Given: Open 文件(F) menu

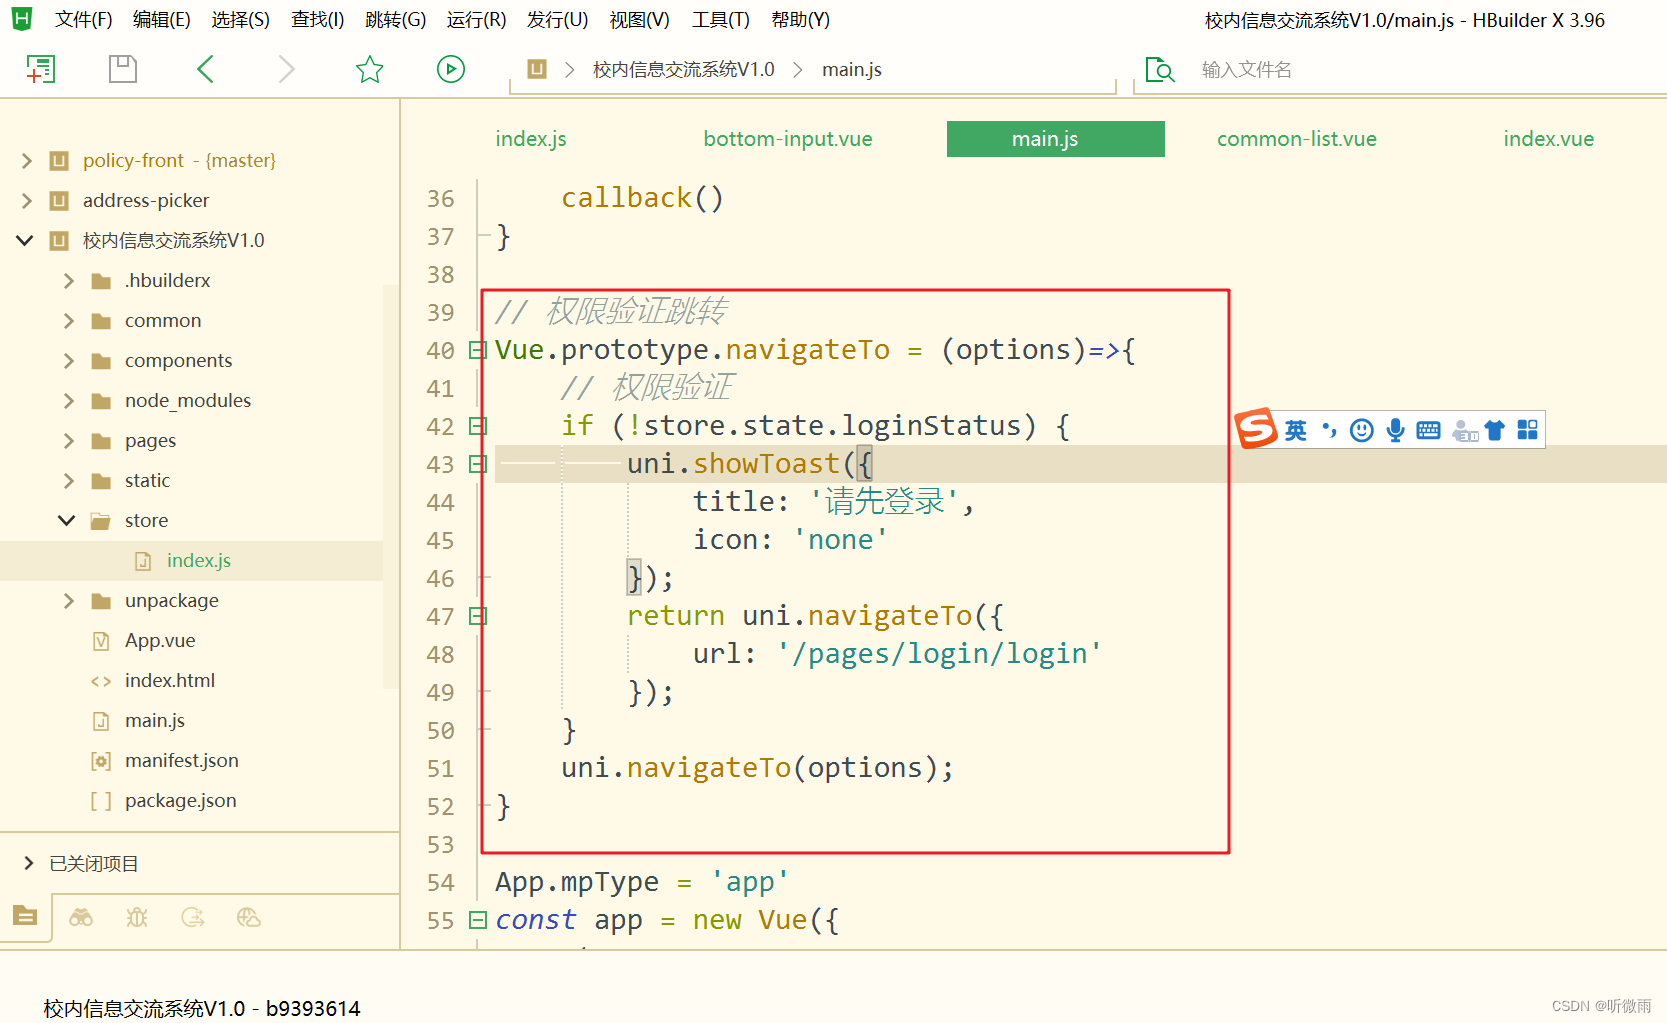Looking at the screenshot, I should pos(83,20).
